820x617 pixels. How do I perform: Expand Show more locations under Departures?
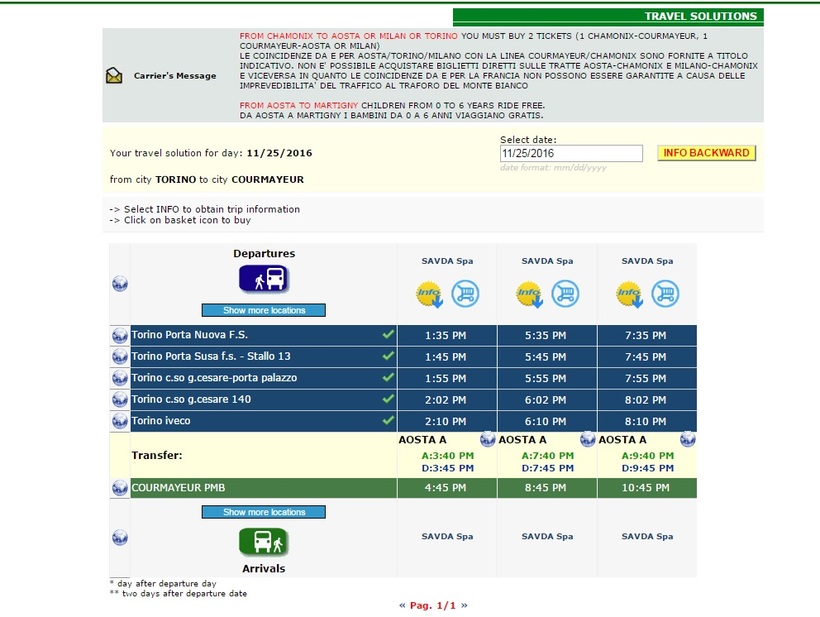(264, 310)
